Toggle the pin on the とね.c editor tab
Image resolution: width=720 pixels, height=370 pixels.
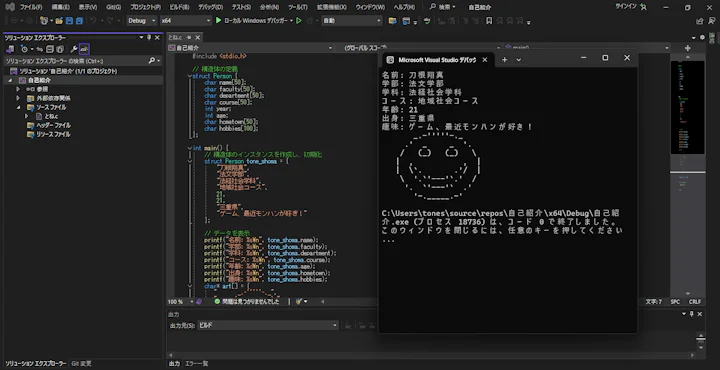189,38
